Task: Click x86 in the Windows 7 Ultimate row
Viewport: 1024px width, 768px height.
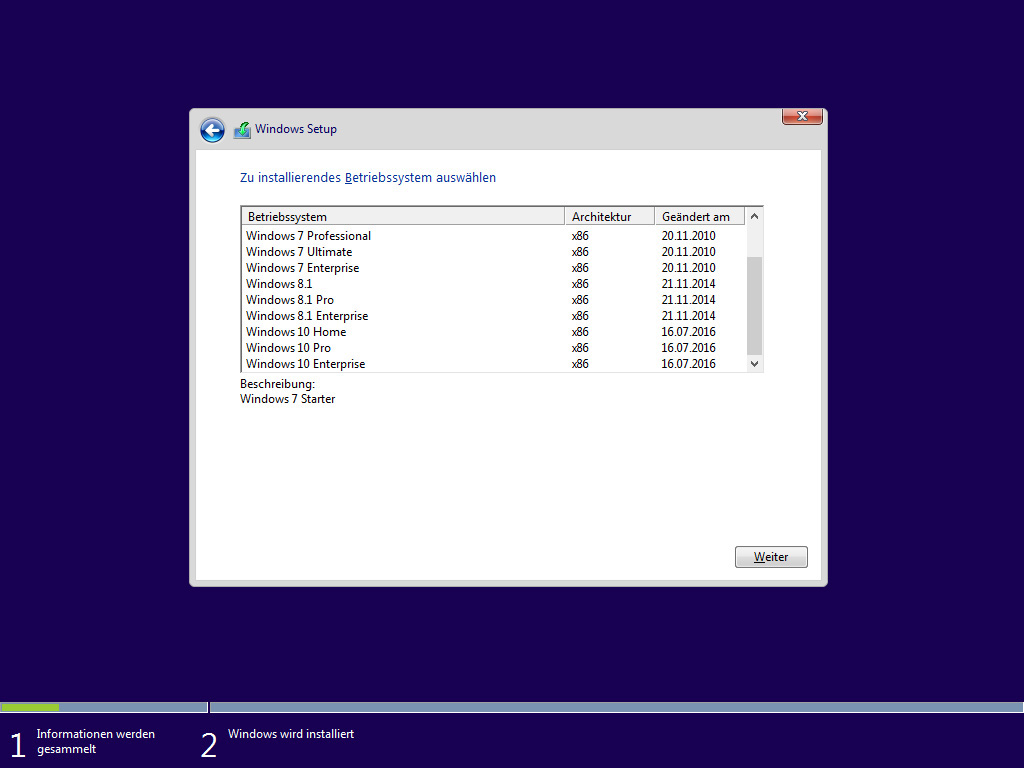Action: [x=580, y=252]
